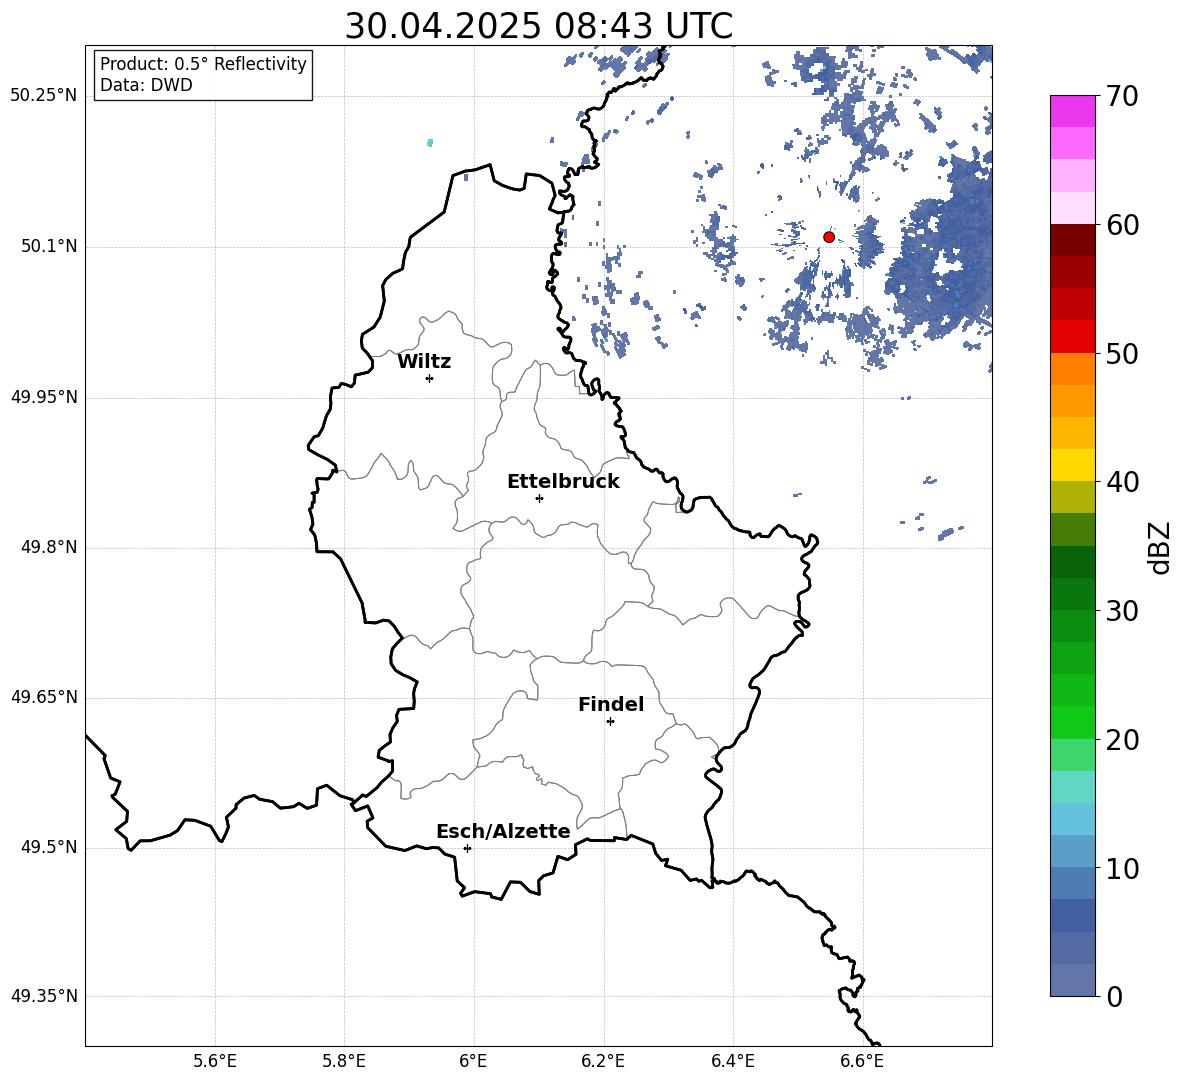
Task: Click the Ettelbruck city label
Action: click(x=563, y=482)
